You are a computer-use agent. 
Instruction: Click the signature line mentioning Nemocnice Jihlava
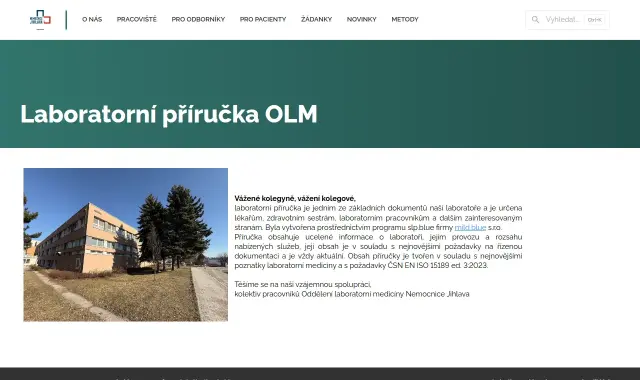pyautogui.click(x=352, y=294)
